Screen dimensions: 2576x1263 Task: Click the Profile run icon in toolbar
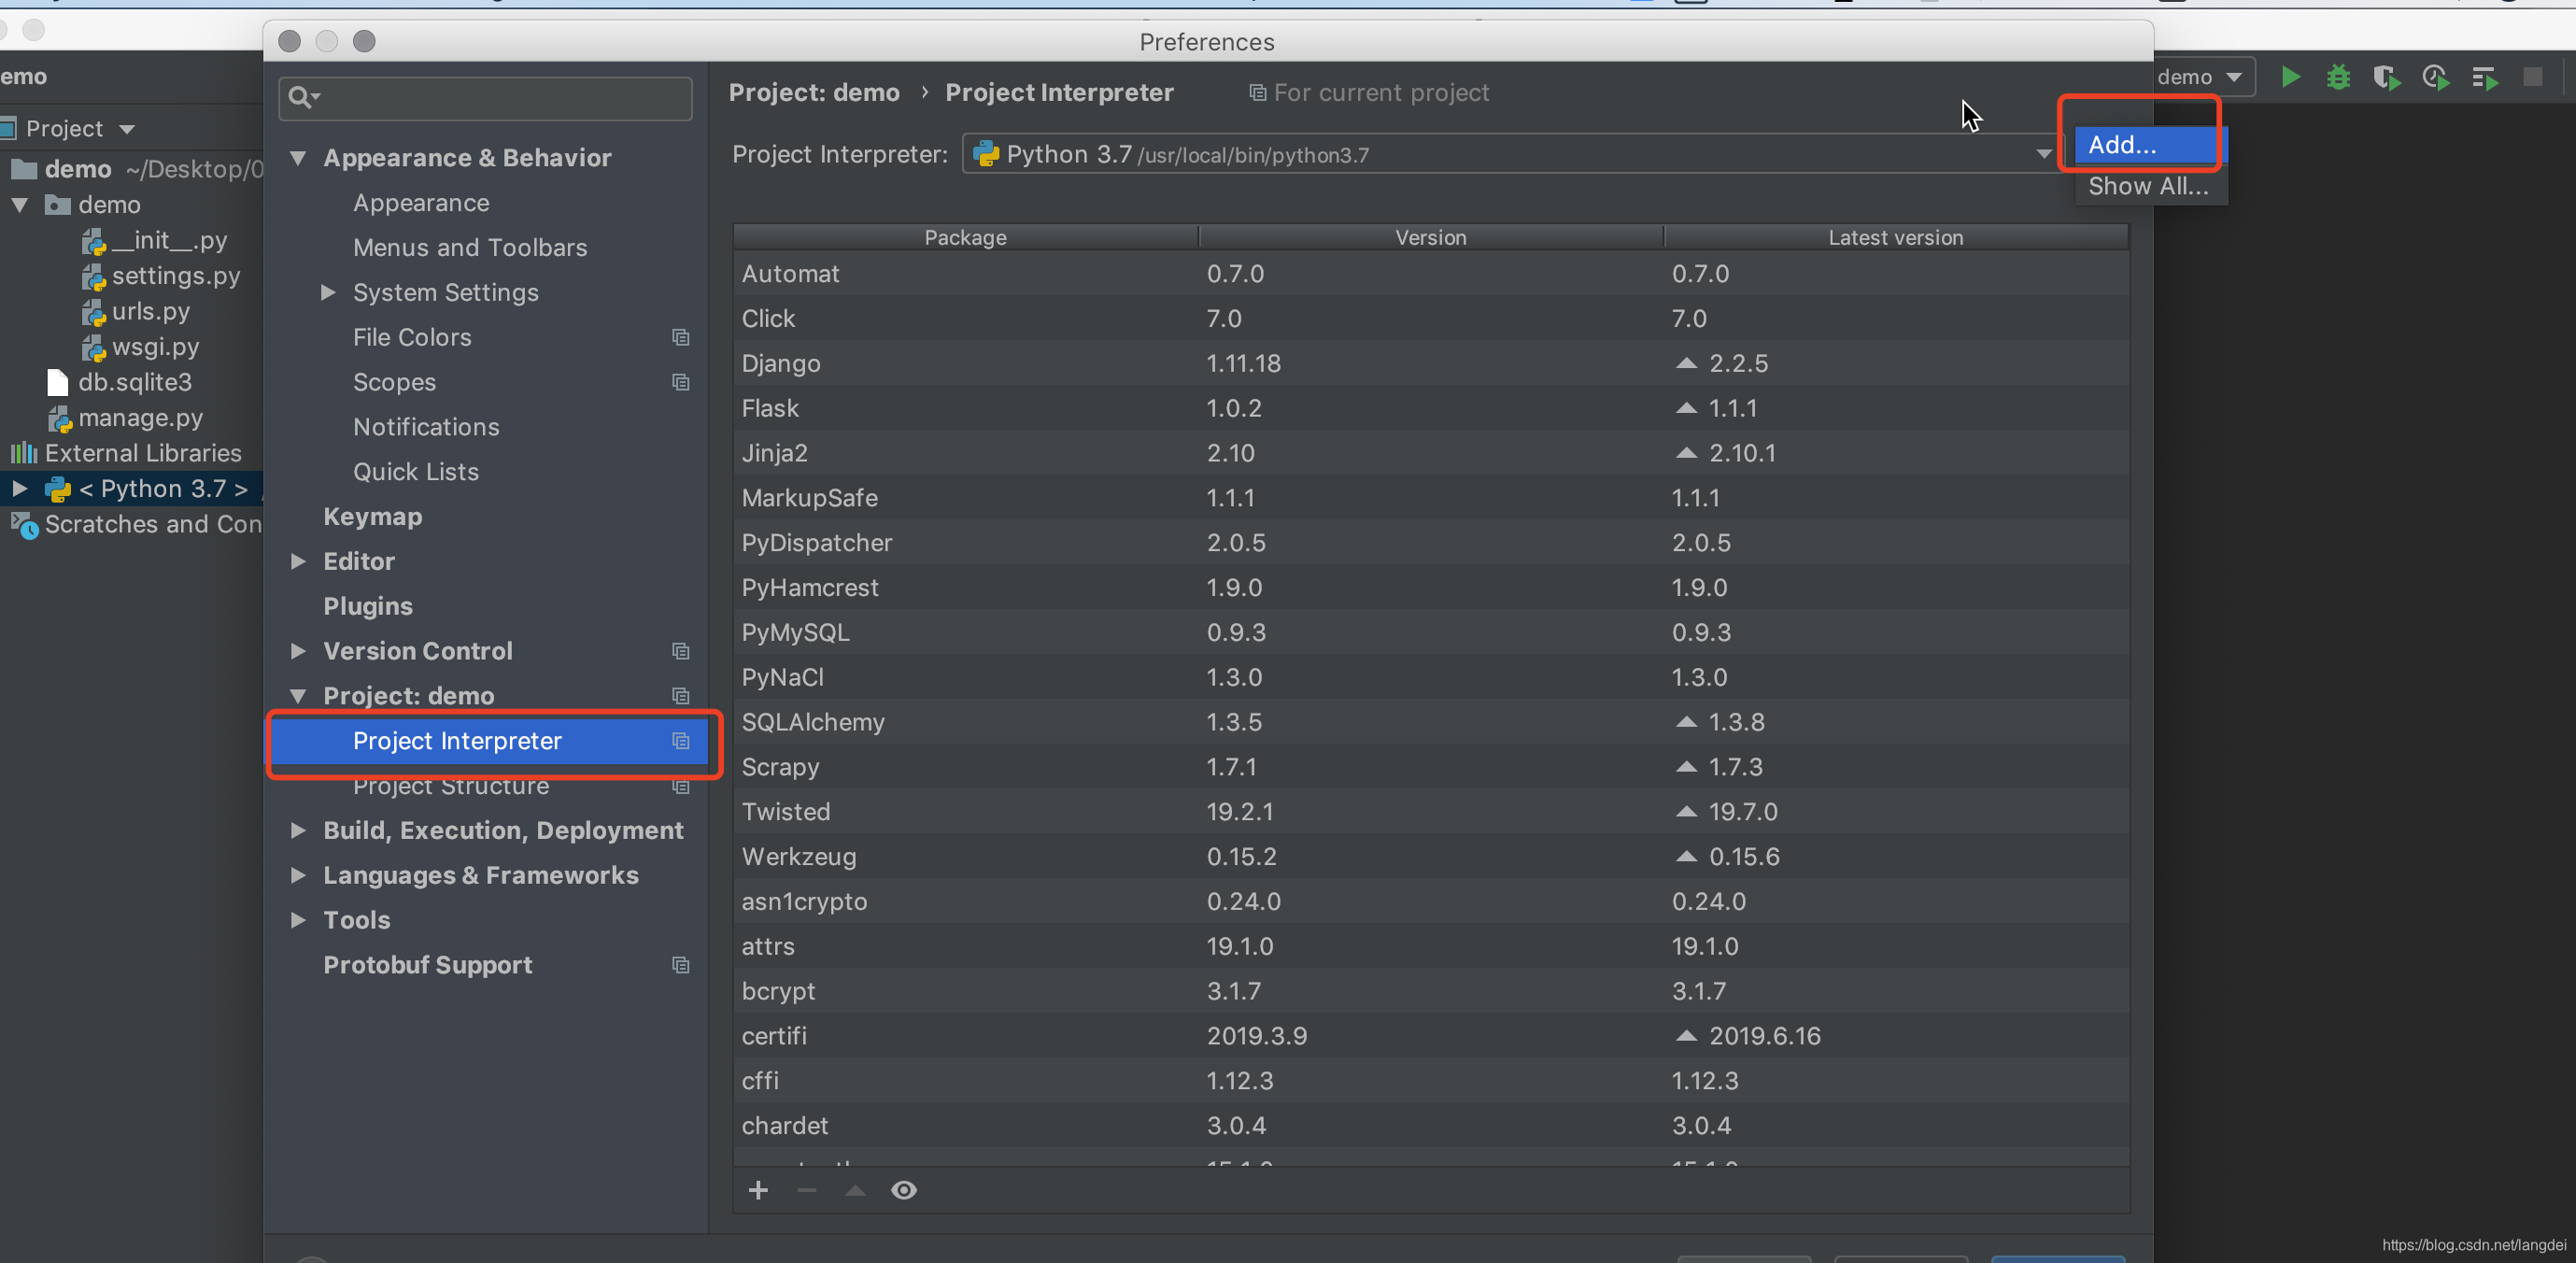pyautogui.click(x=2435, y=77)
